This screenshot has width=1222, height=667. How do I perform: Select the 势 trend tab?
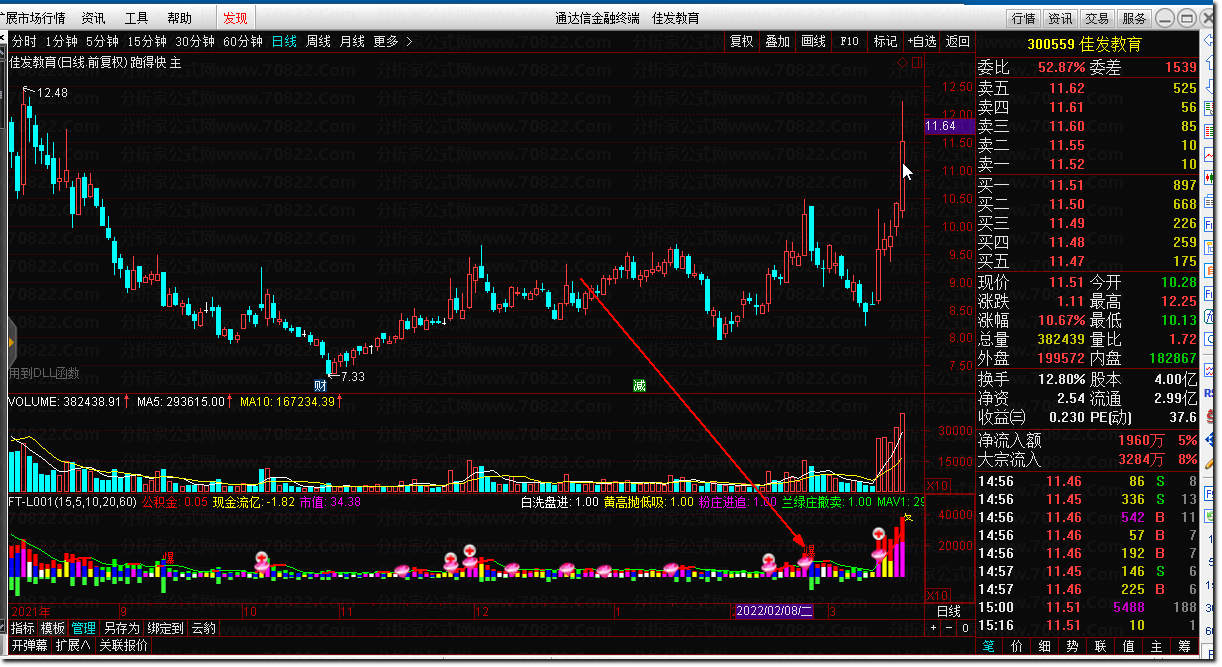tap(1073, 646)
